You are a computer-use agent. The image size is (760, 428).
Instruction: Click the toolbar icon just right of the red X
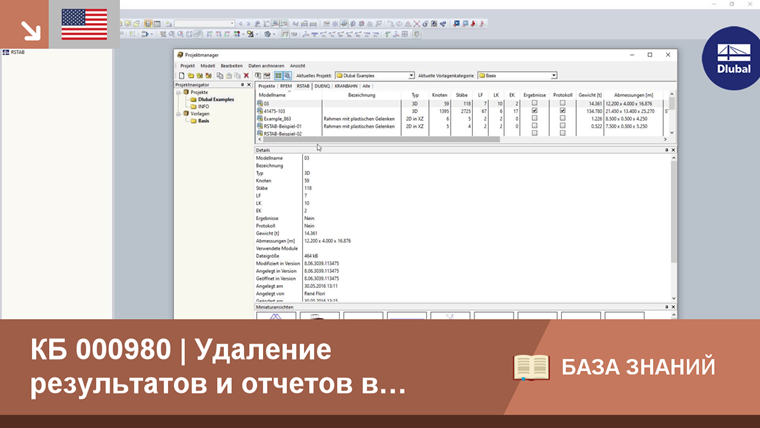tap(258, 76)
